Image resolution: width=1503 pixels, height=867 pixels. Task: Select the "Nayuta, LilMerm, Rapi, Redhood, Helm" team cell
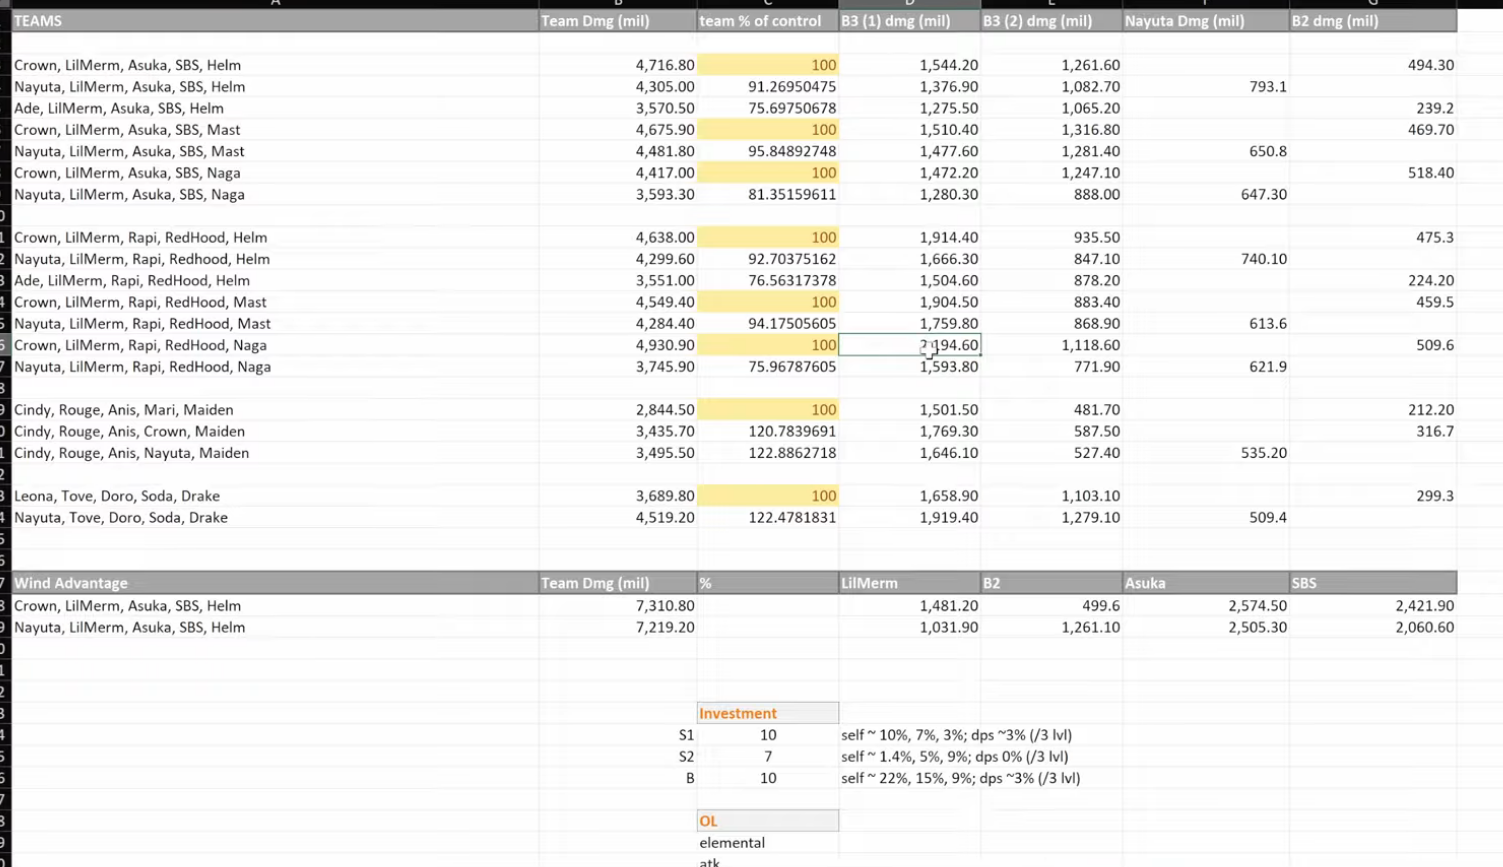[x=275, y=259]
